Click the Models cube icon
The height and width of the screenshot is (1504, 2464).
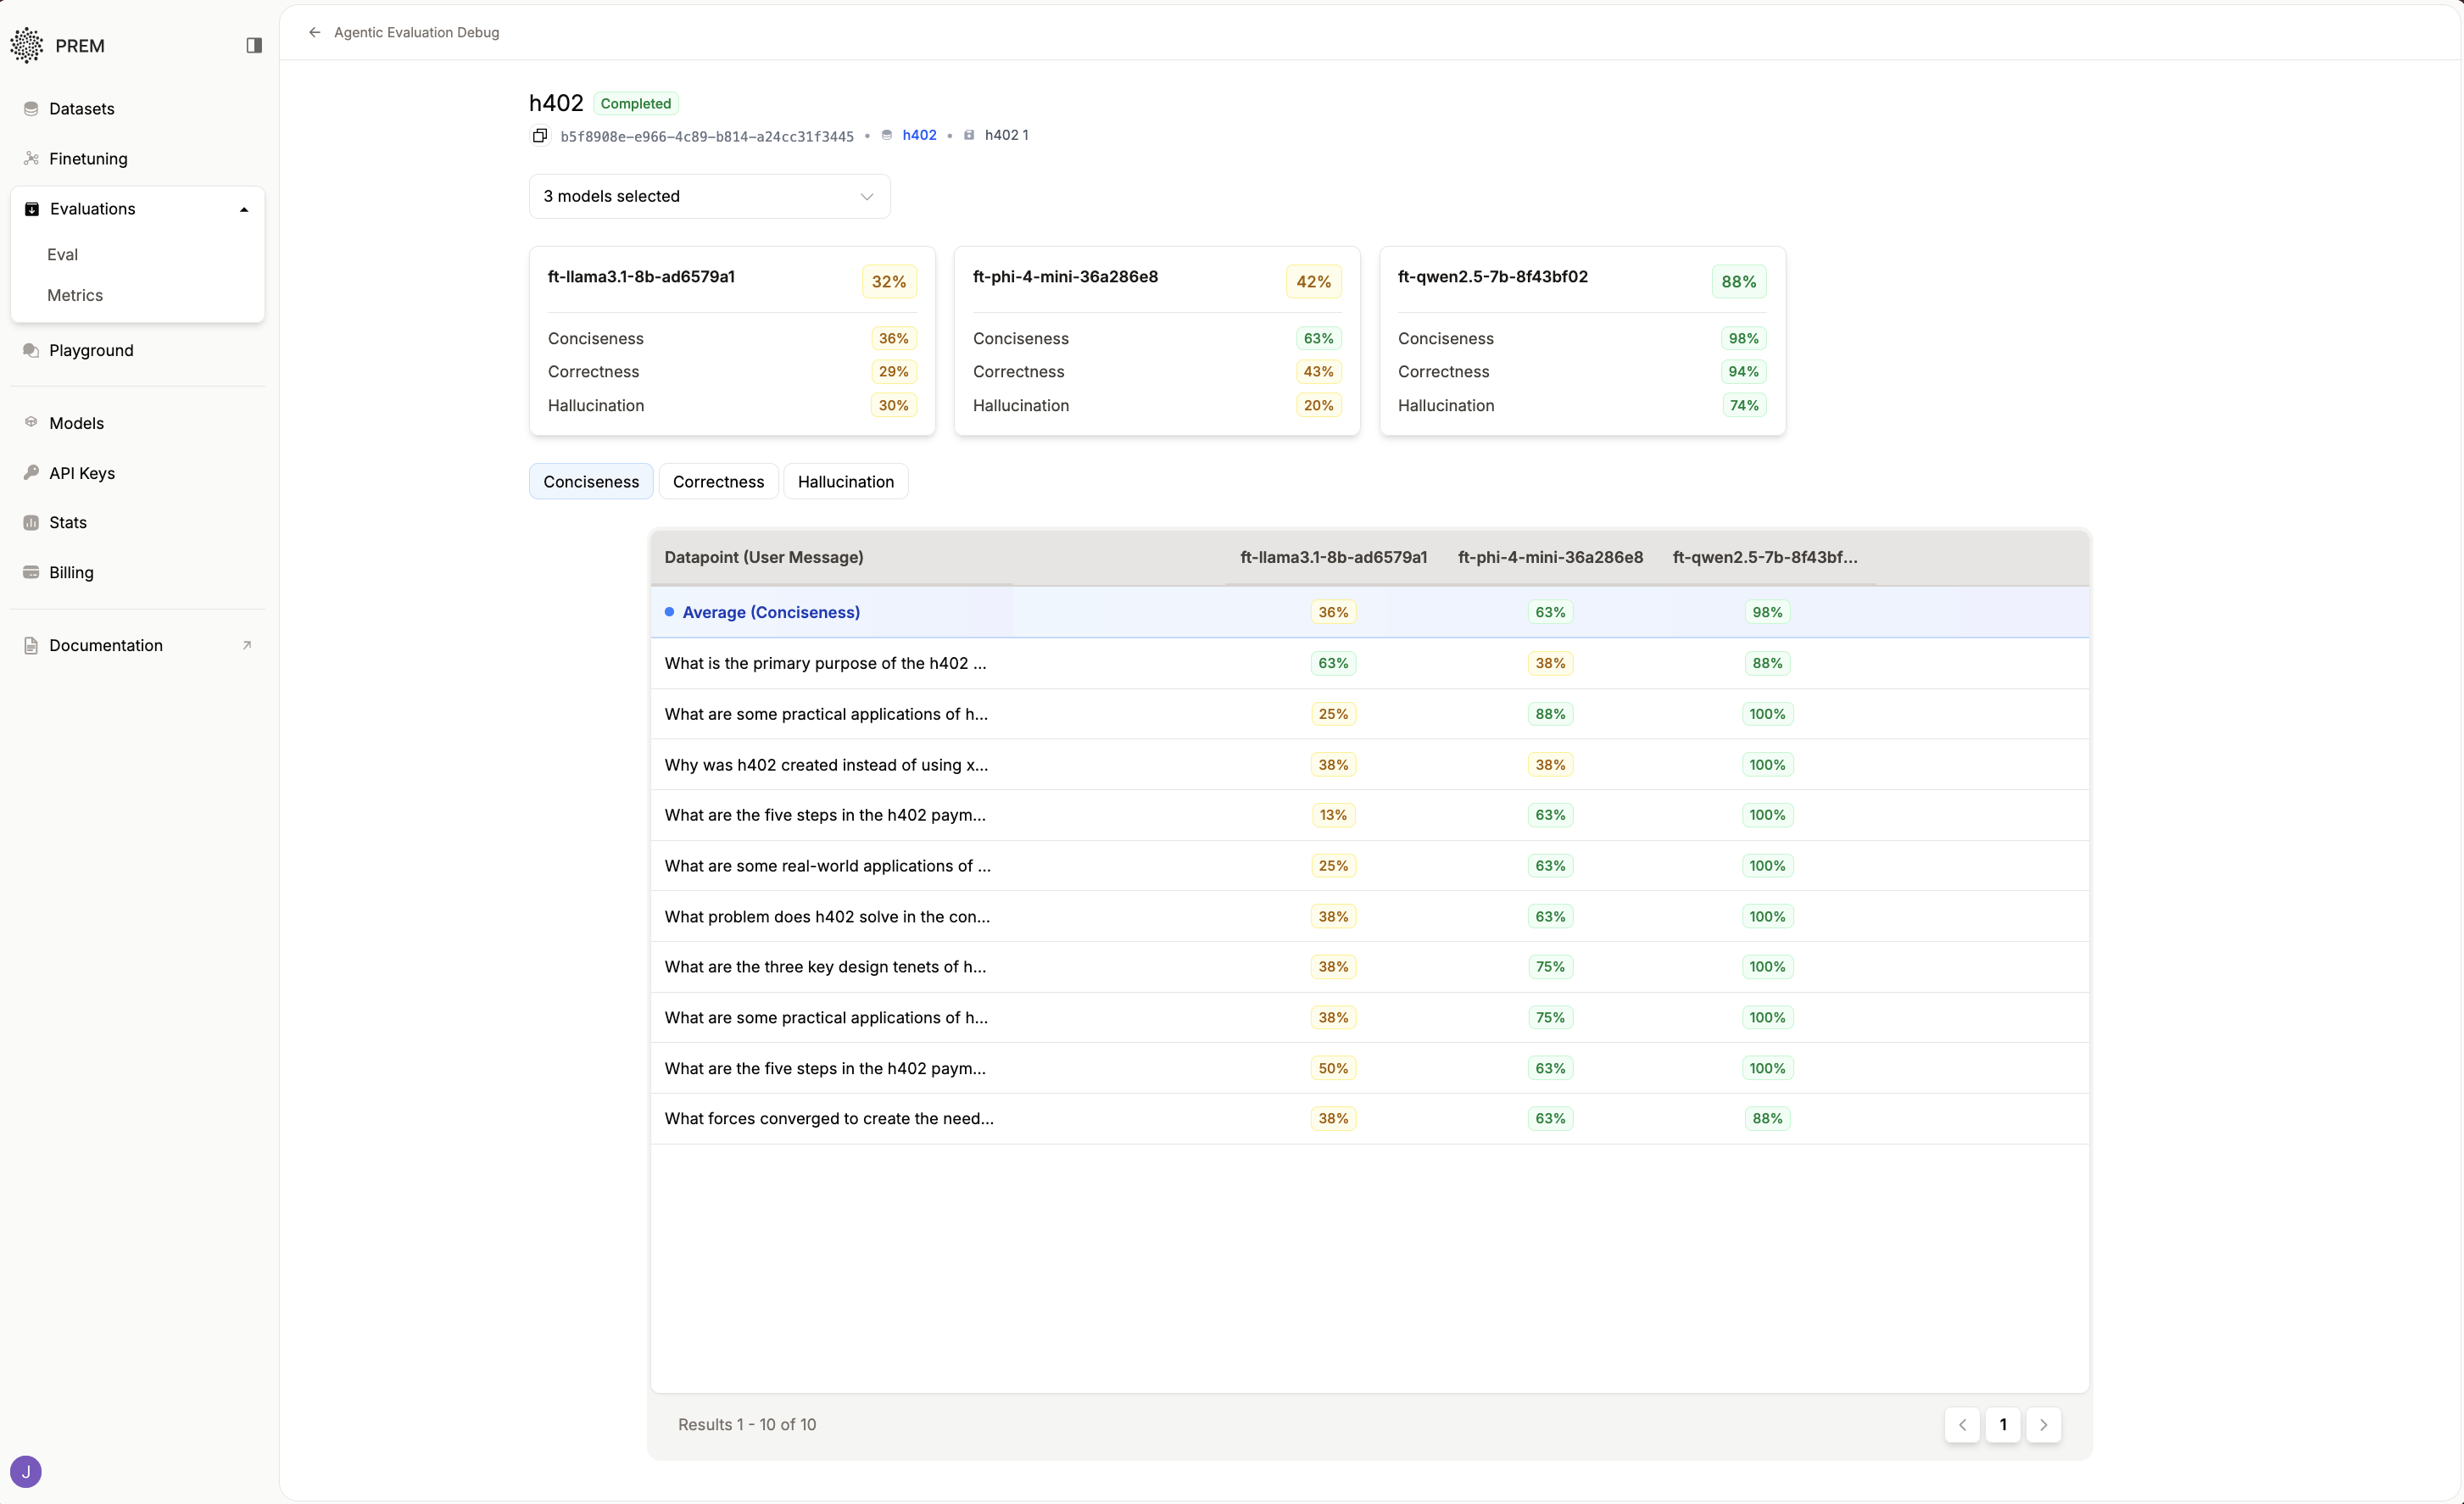pos(31,423)
